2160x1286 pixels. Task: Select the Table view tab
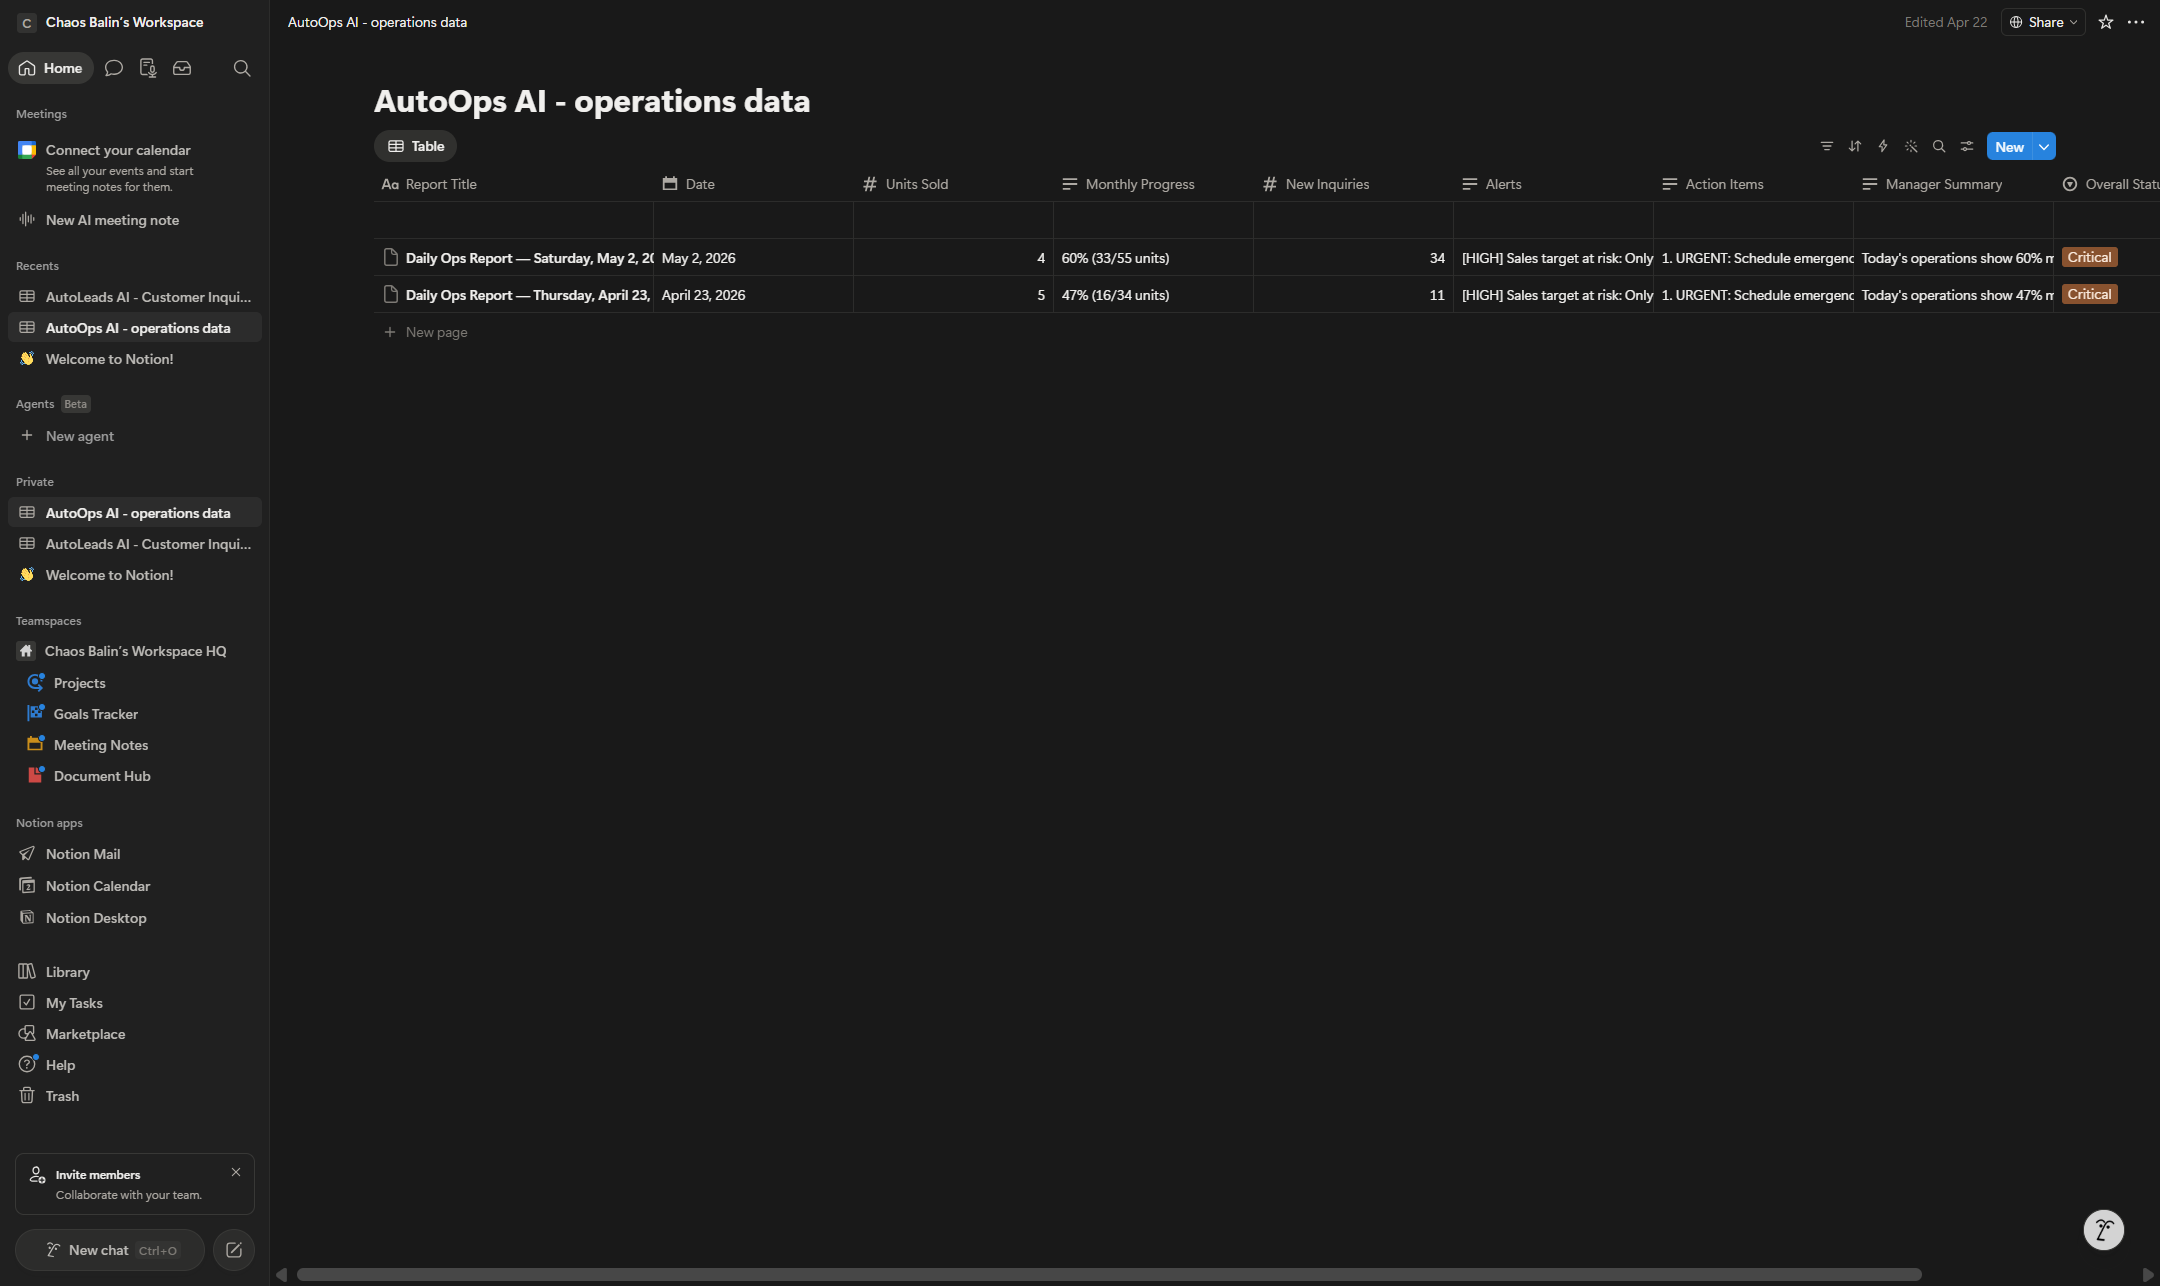point(415,146)
